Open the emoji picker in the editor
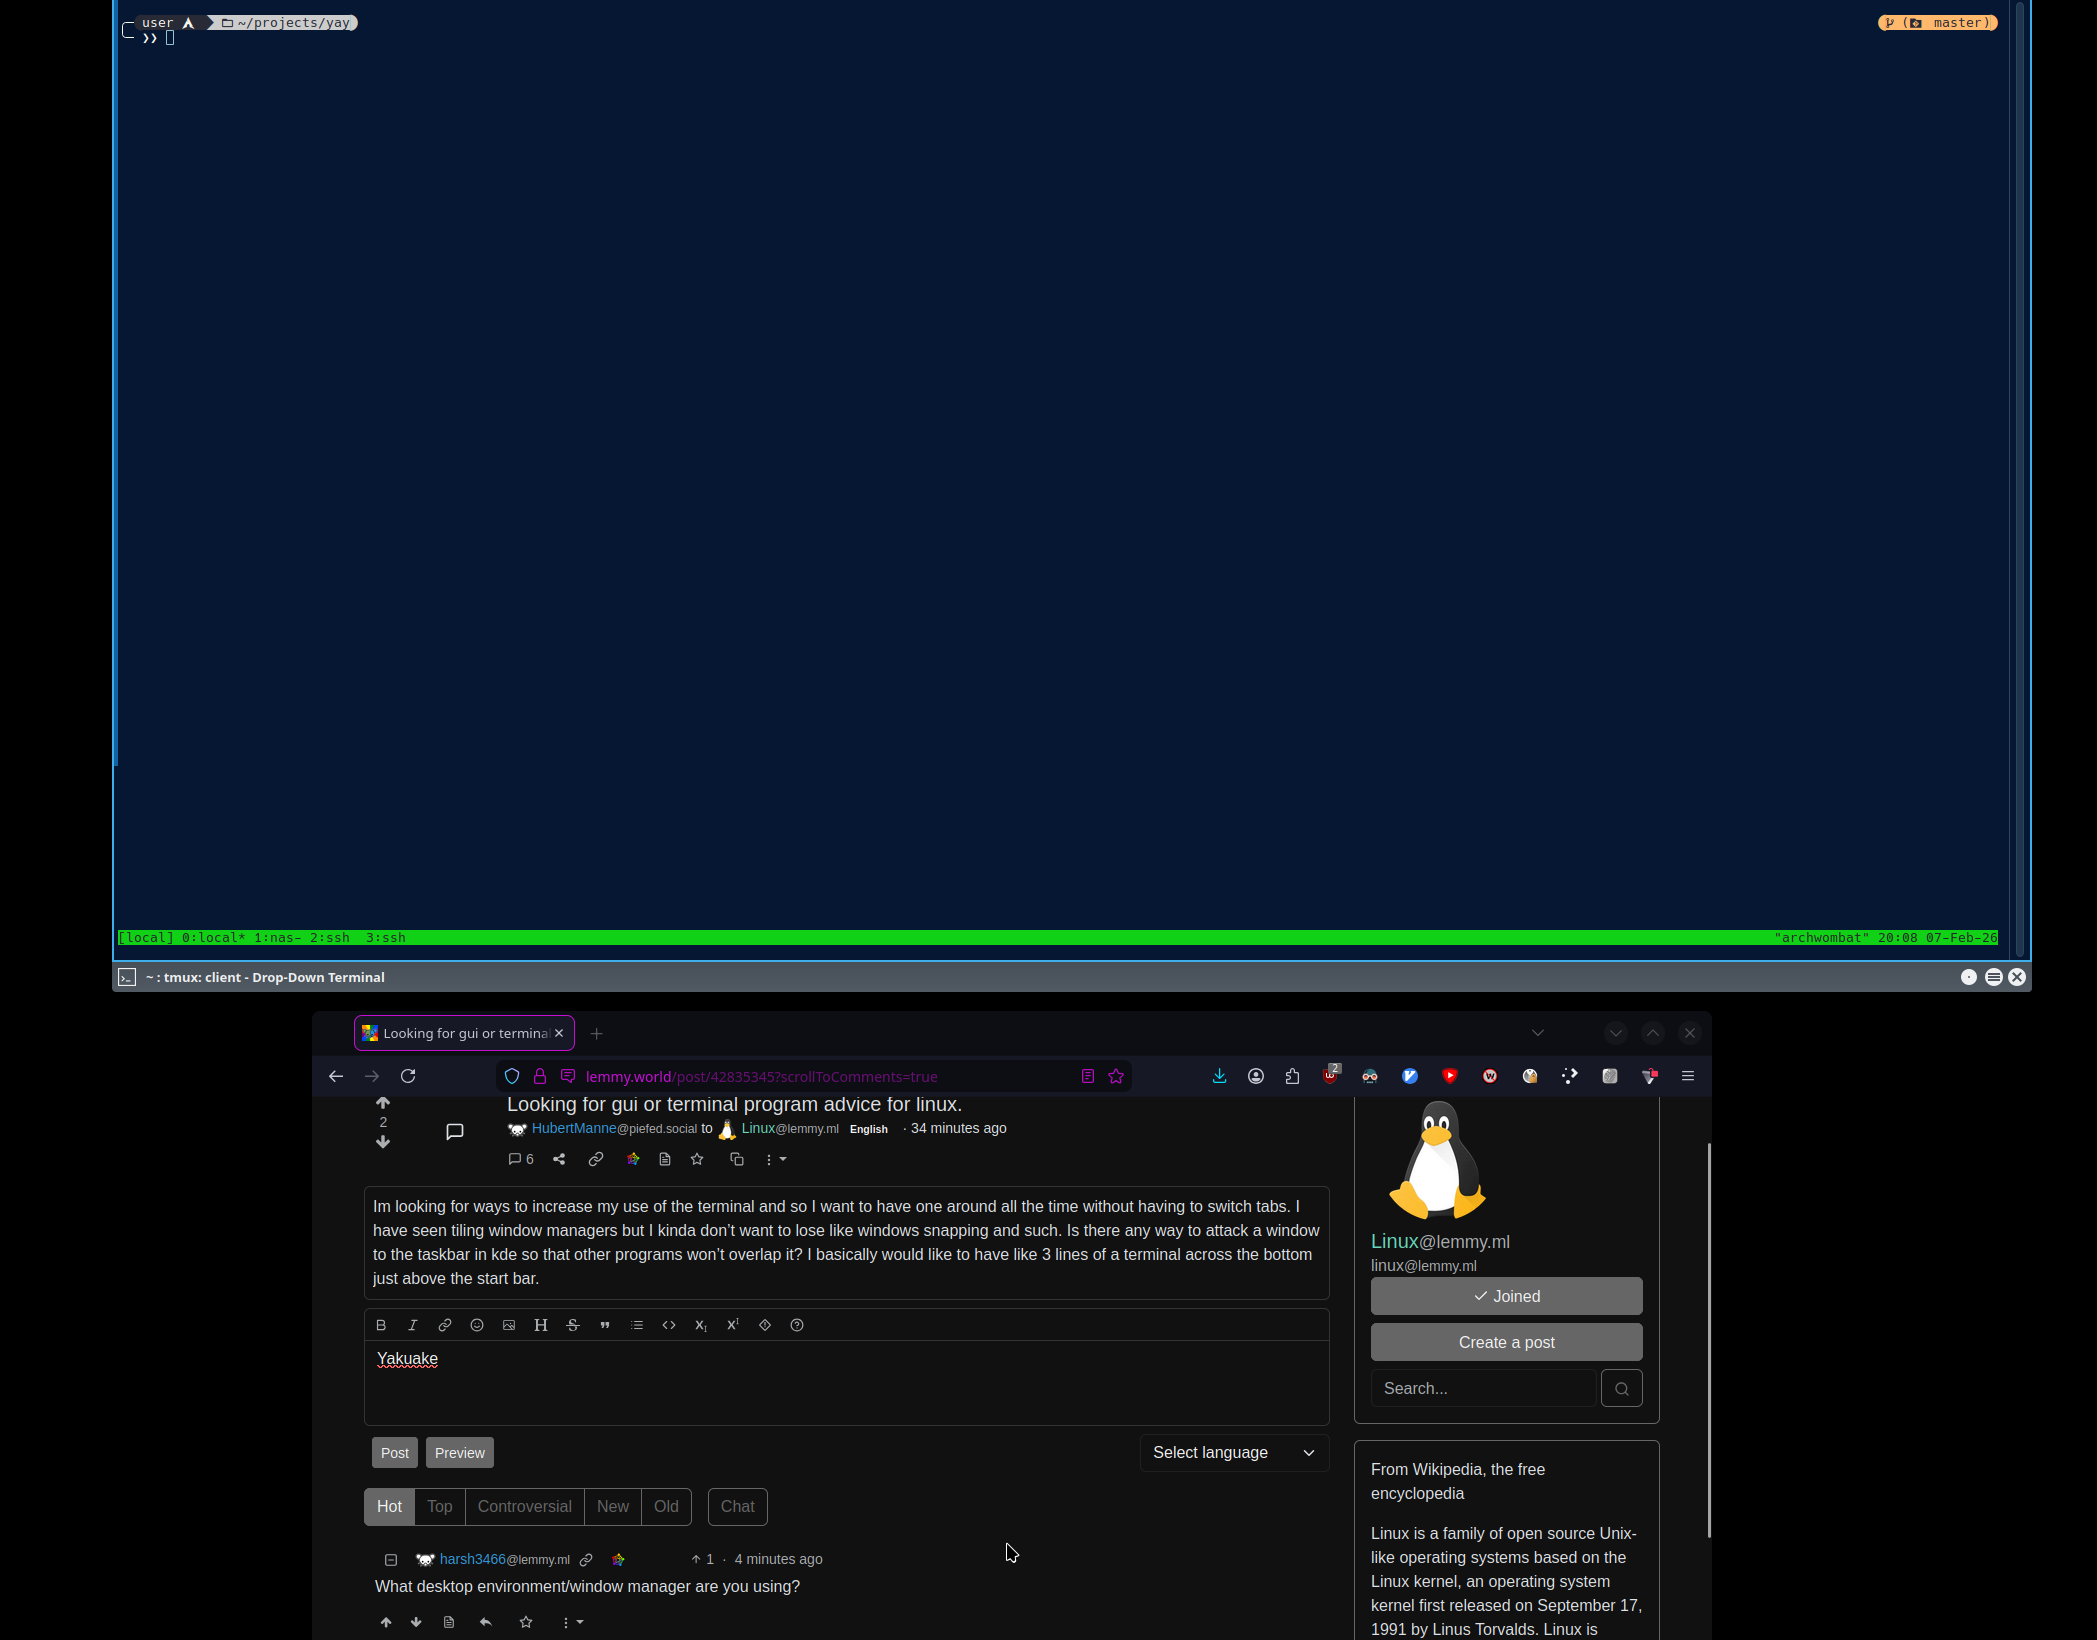This screenshot has width=2097, height=1640. coord(477,1325)
